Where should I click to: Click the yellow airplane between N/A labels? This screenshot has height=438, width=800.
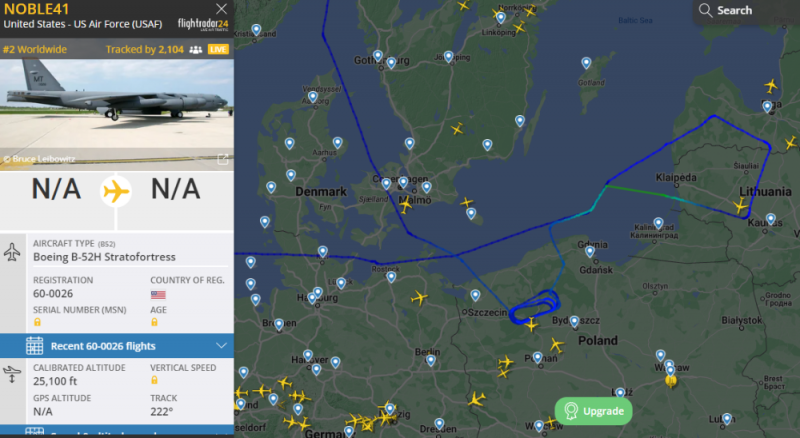(x=116, y=189)
